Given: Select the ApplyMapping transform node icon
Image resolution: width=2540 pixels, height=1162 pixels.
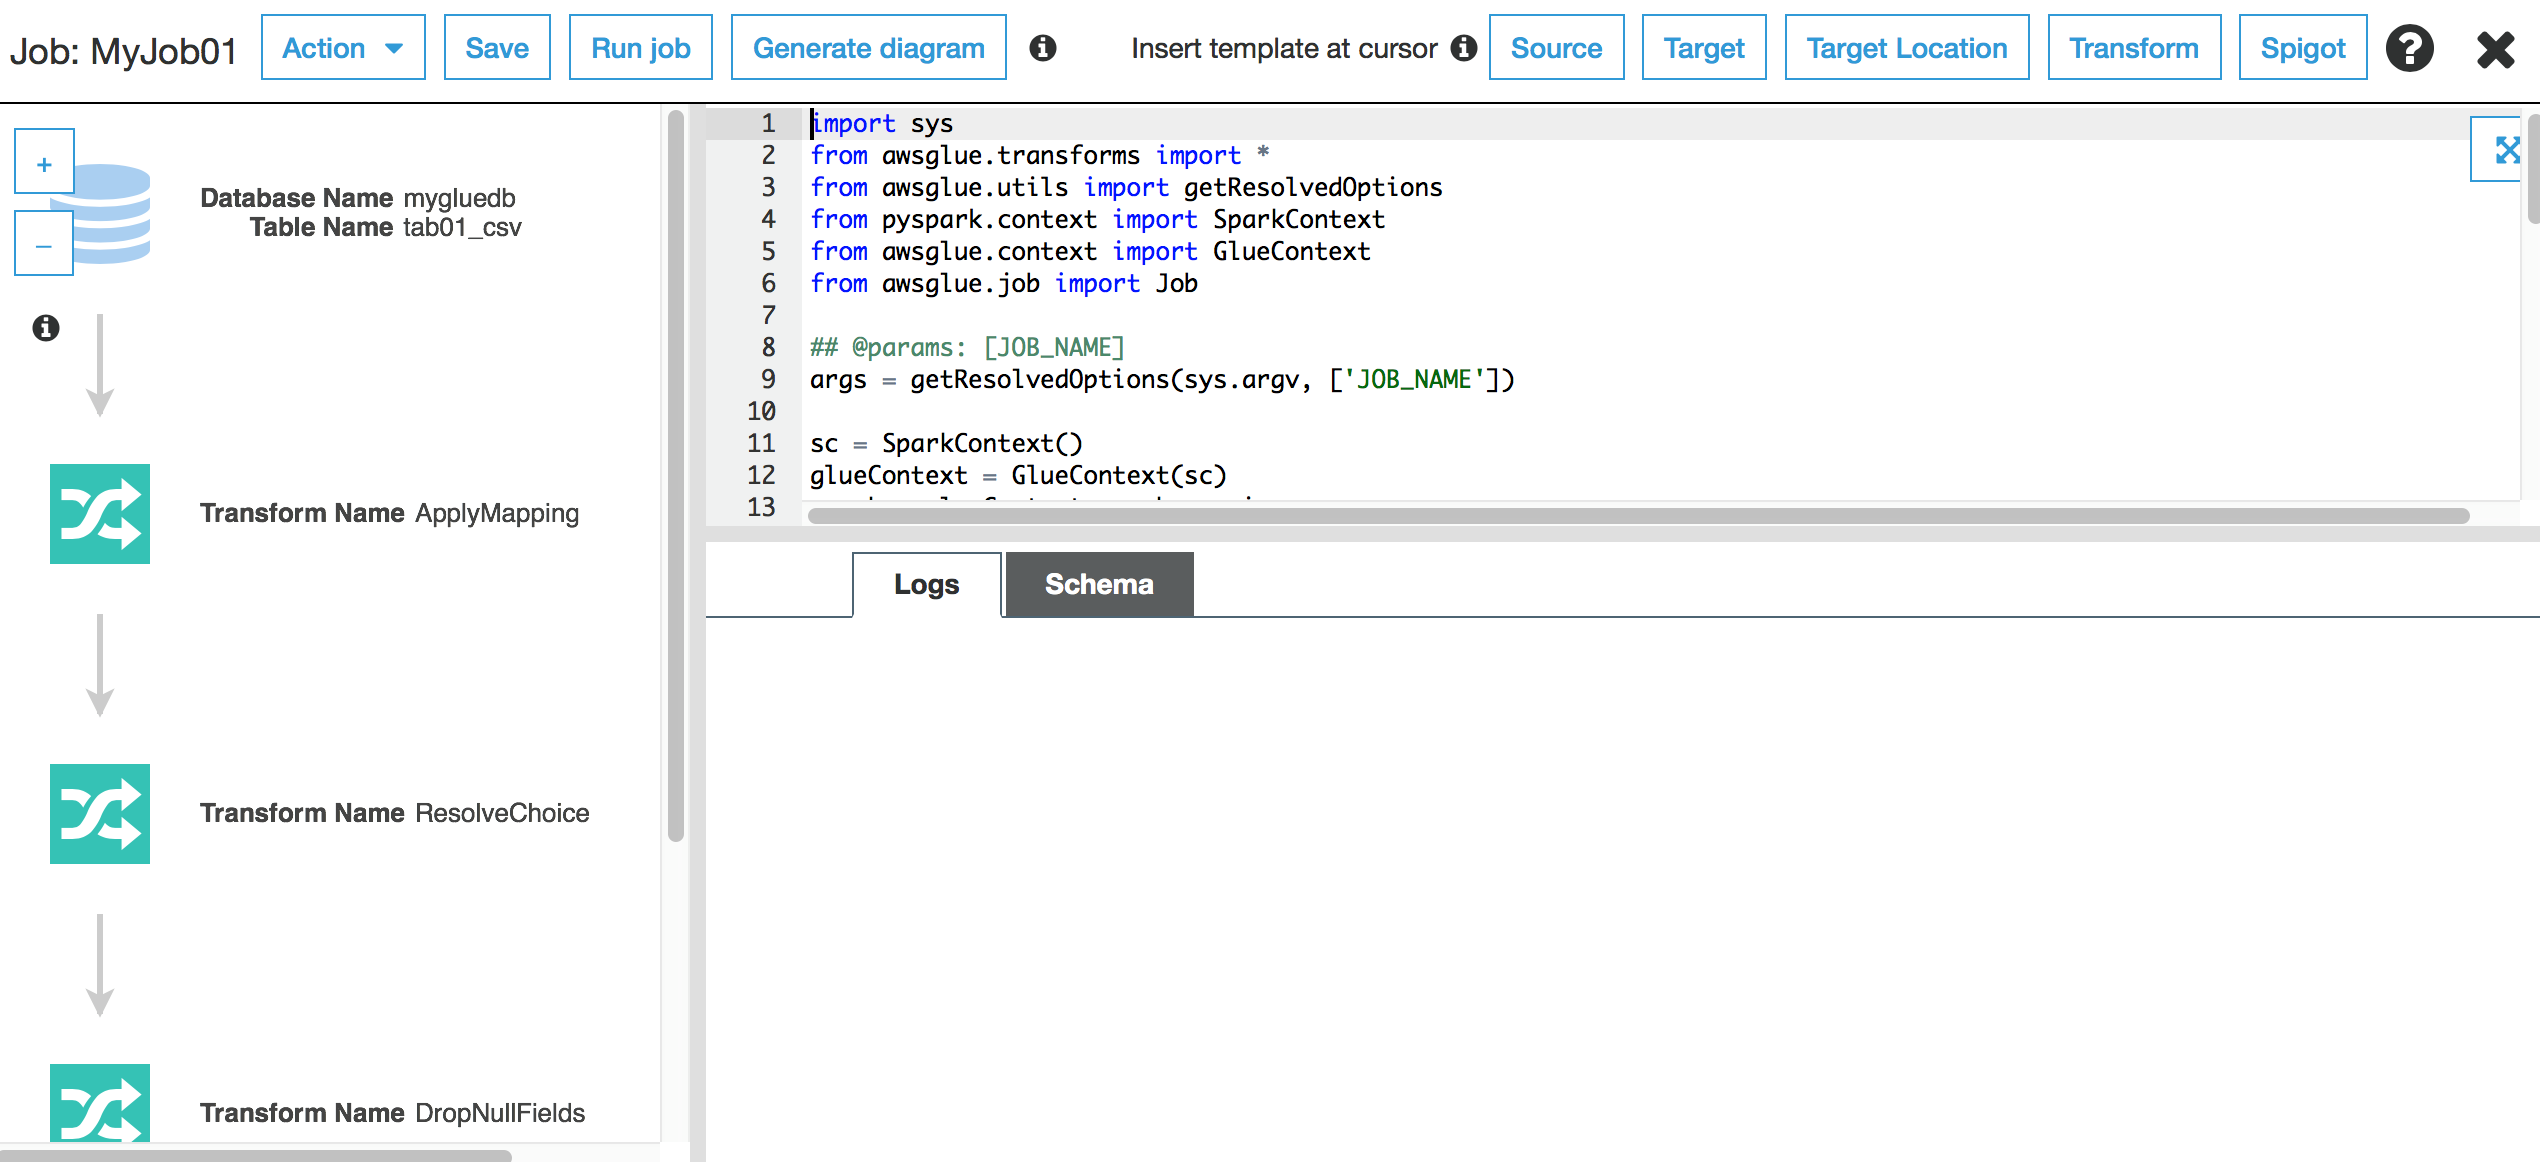Looking at the screenshot, I should [x=100, y=513].
